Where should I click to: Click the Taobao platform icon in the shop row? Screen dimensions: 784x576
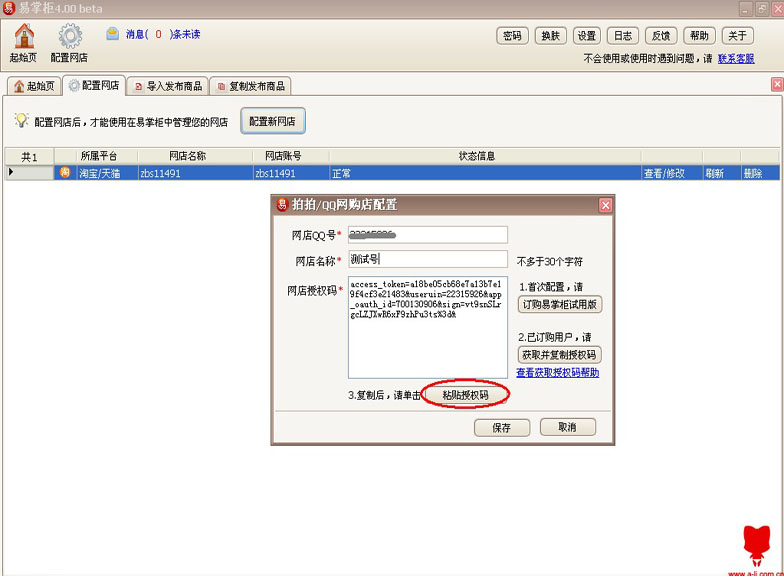point(65,172)
